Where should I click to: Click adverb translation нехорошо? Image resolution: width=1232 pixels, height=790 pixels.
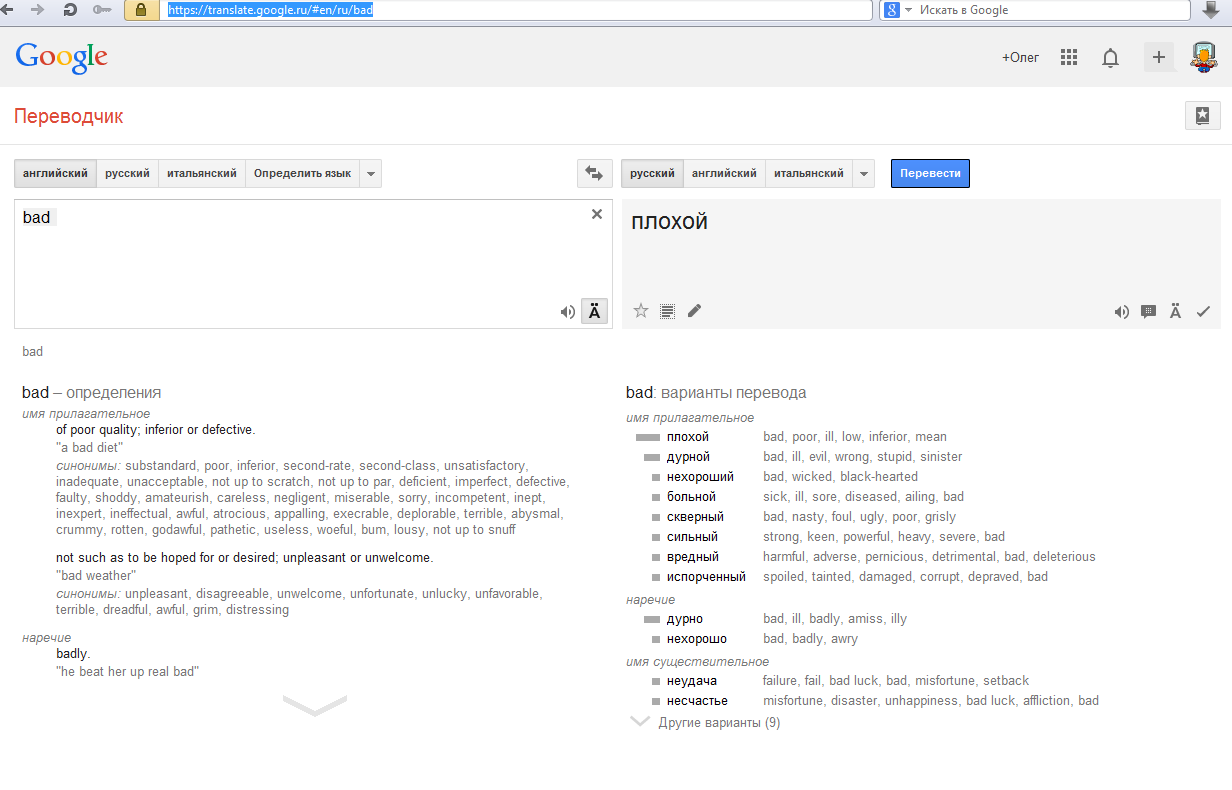696,639
